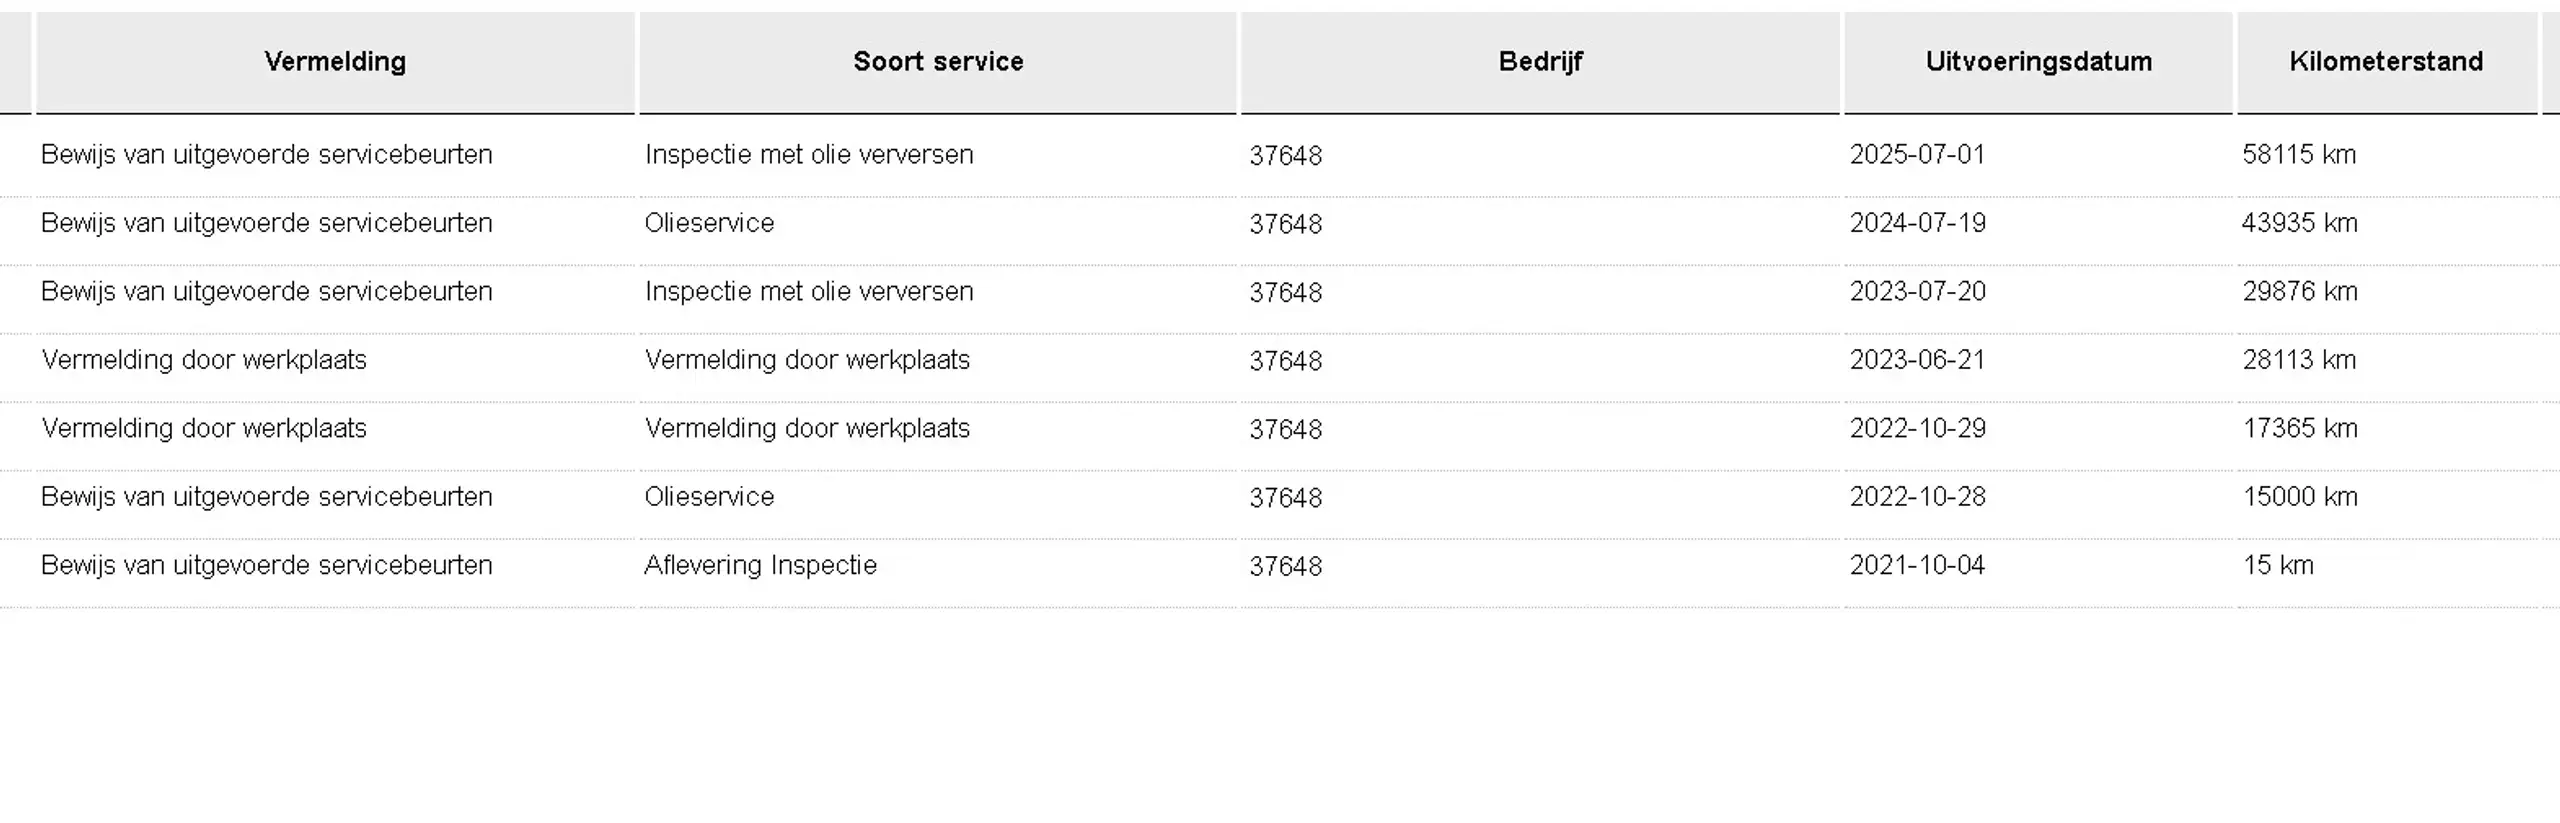
Task: Click the 28113 km mileage cell
Action: 2299,360
